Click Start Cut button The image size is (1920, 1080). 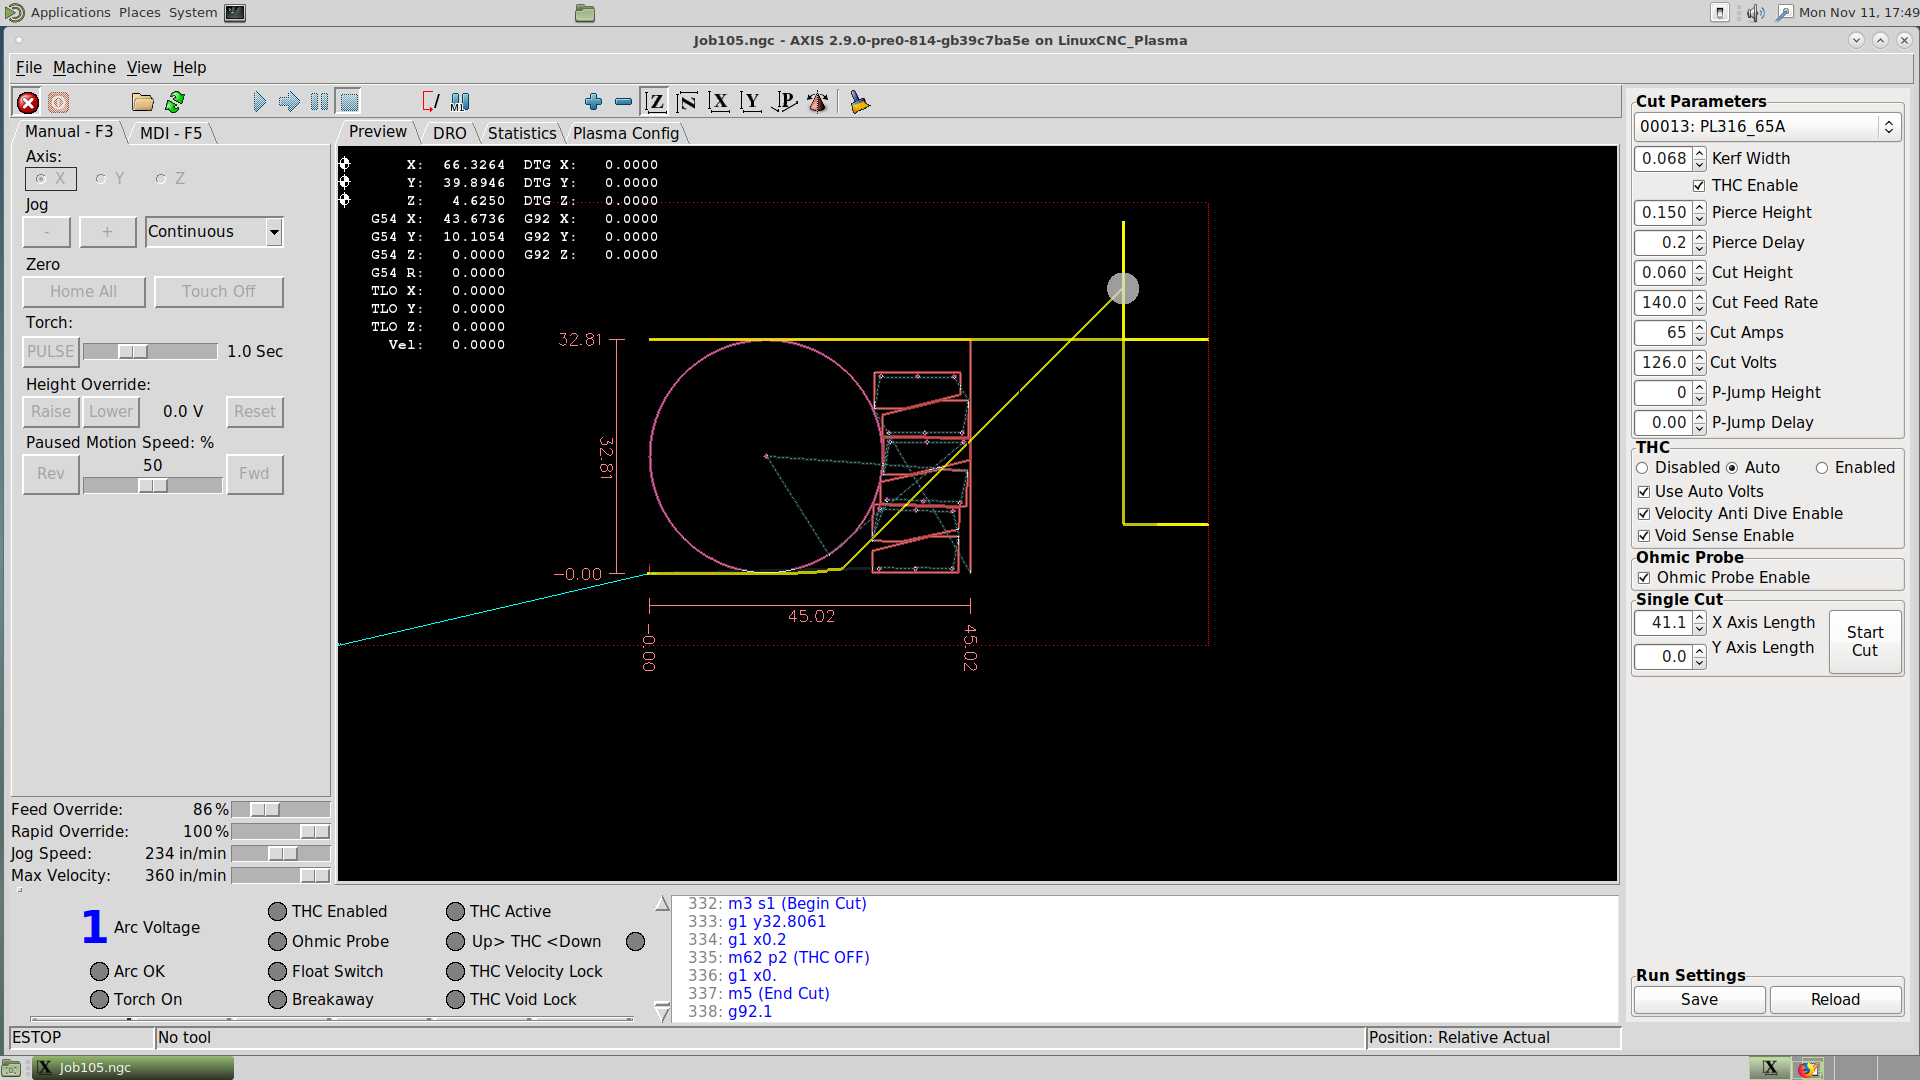point(1865,642)
